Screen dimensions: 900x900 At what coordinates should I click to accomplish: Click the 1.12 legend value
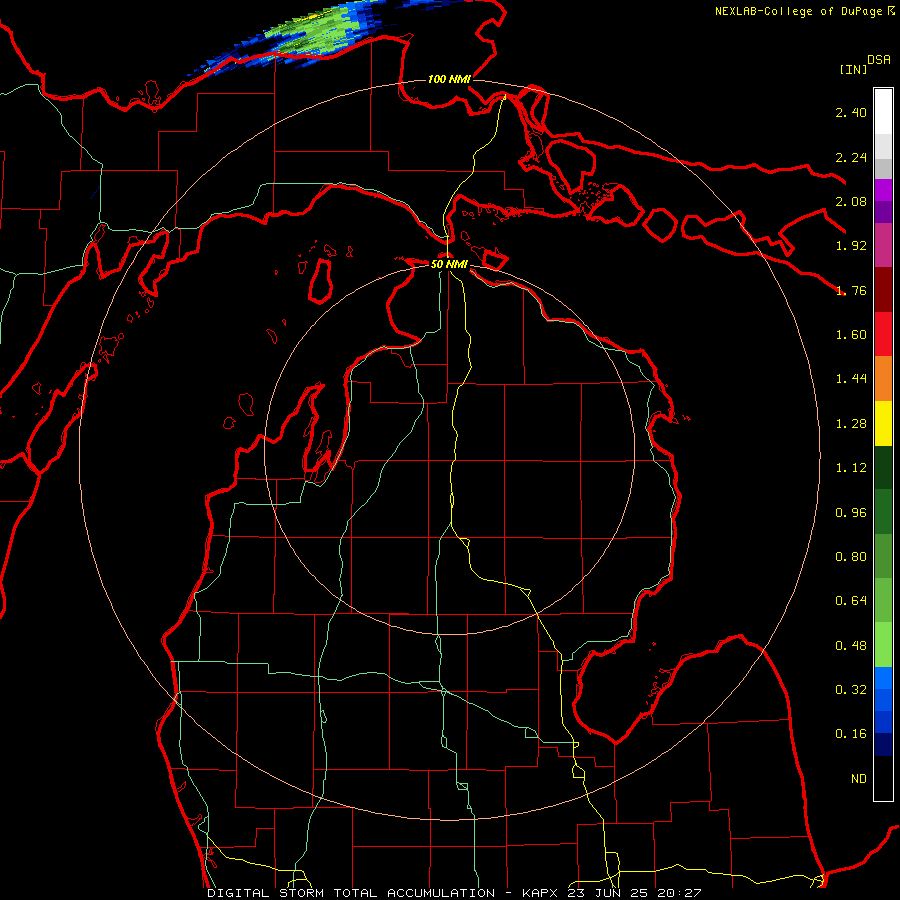(851, 468)
